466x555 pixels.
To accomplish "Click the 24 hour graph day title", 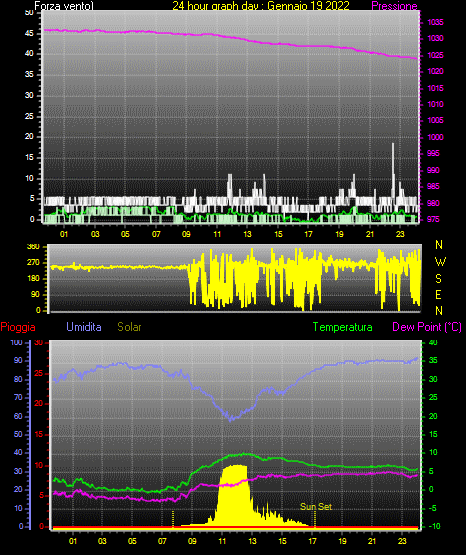I will [261, 6].
